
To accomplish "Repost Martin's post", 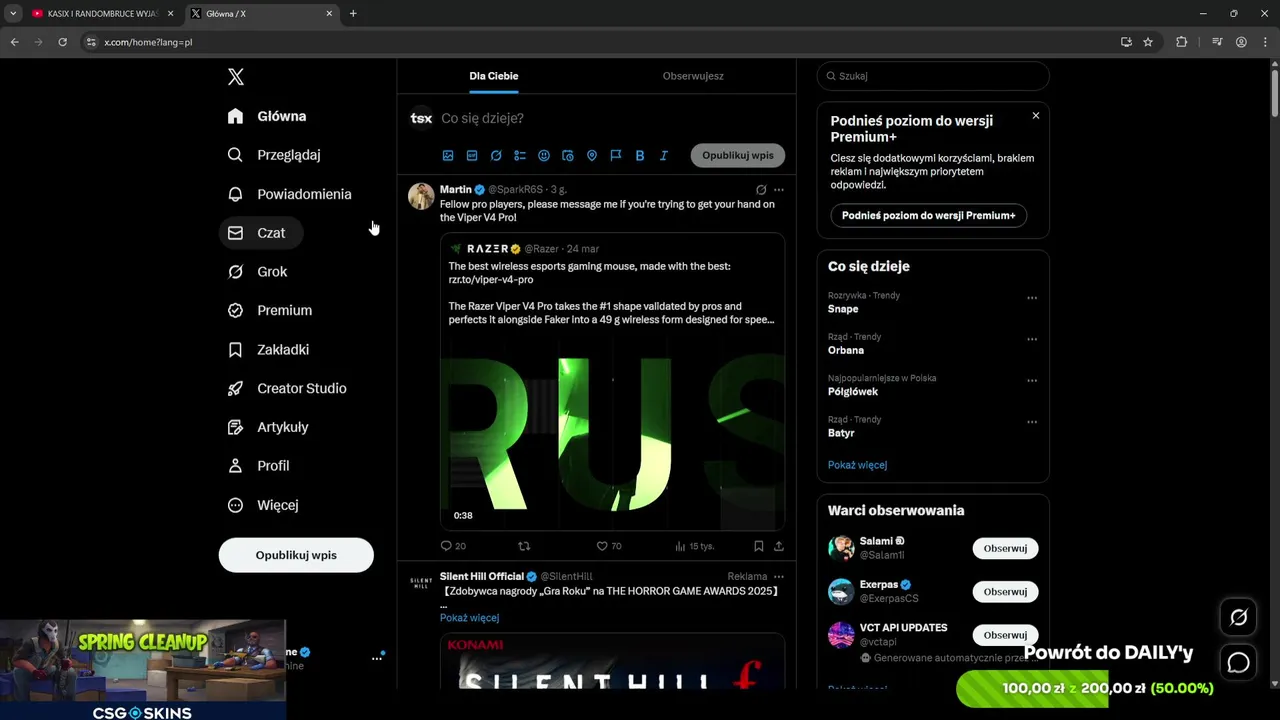I will coord(524,546).
